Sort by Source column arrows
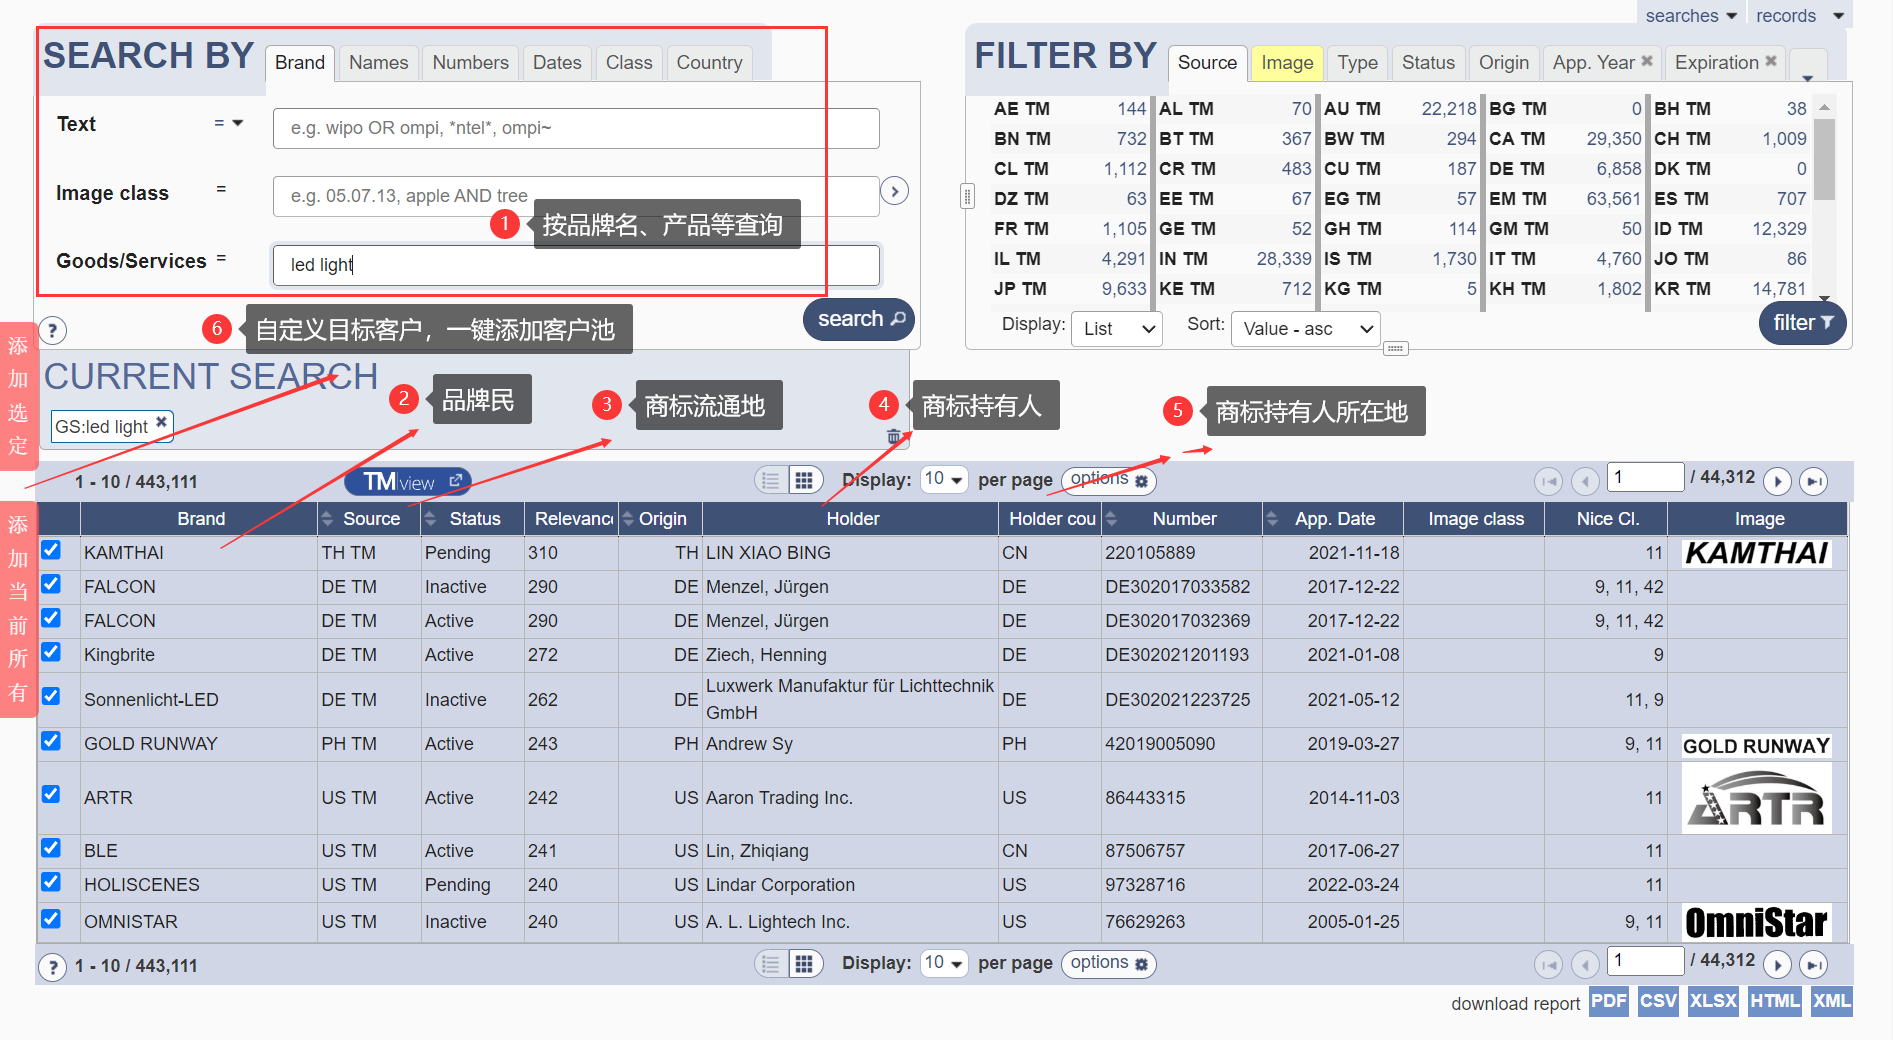This screenshot has width=1893, height=1040. (x=327, y=519)
